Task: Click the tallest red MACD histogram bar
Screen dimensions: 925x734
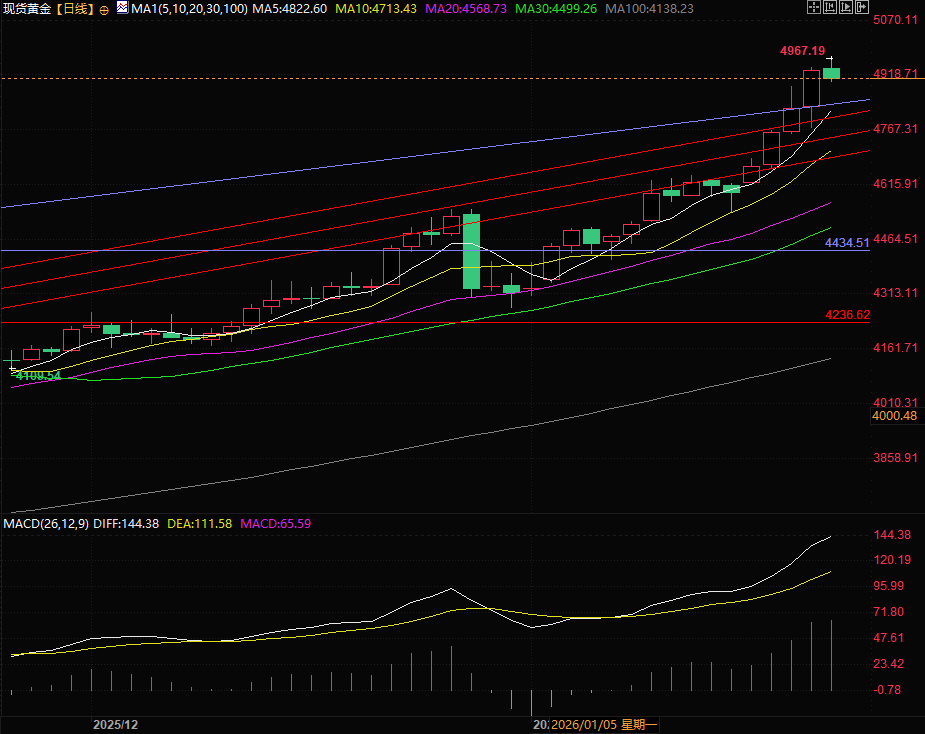Action: click(831, 655)
